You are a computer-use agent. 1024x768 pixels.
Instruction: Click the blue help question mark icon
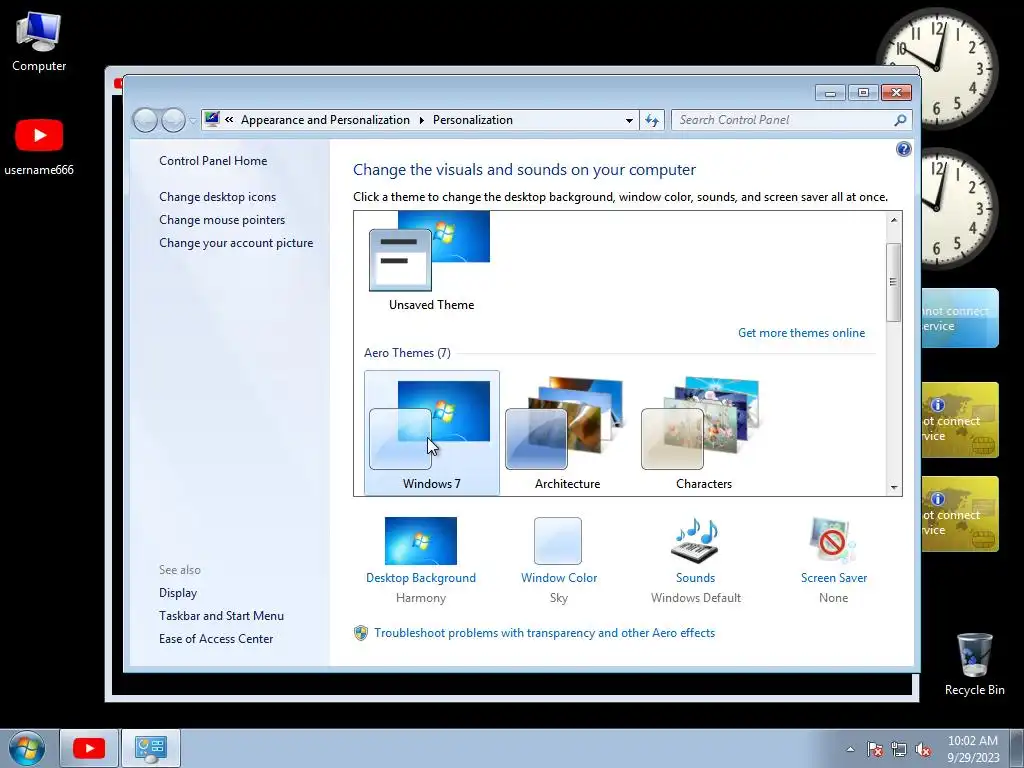[903, 149]
